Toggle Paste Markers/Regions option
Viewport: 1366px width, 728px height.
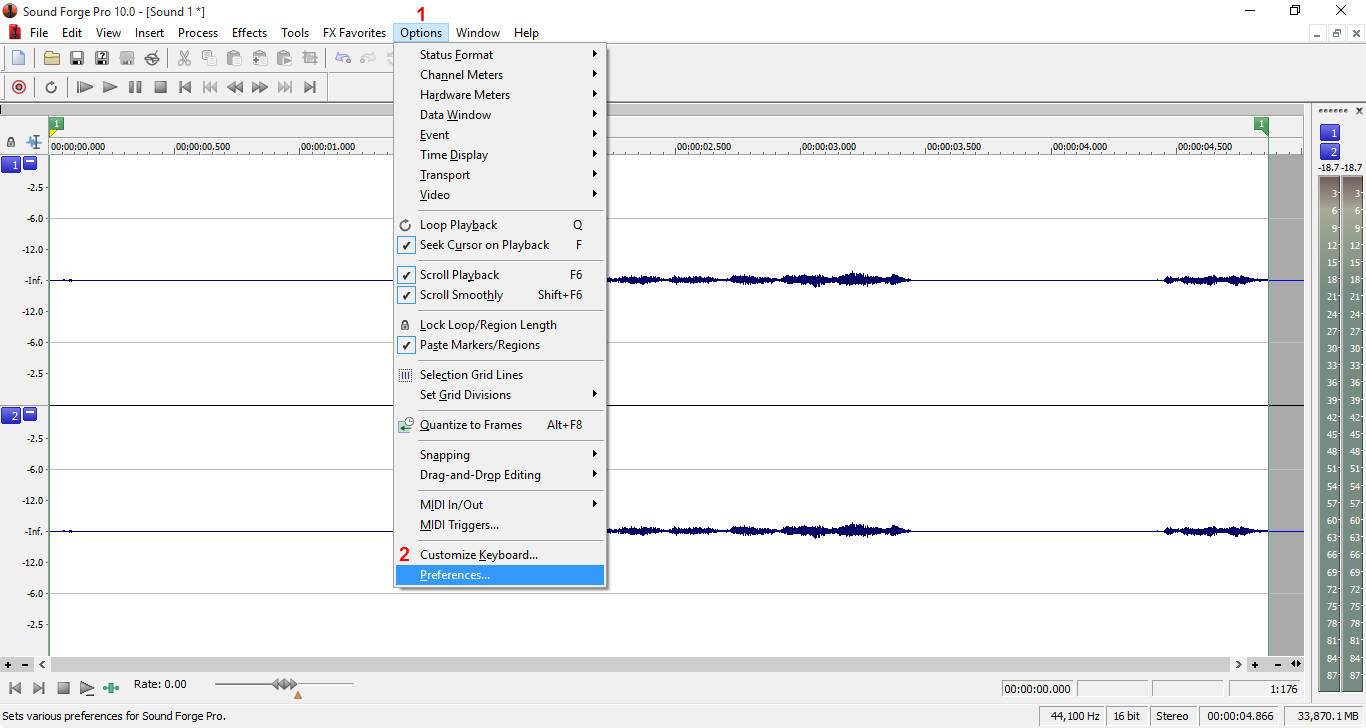500,345
